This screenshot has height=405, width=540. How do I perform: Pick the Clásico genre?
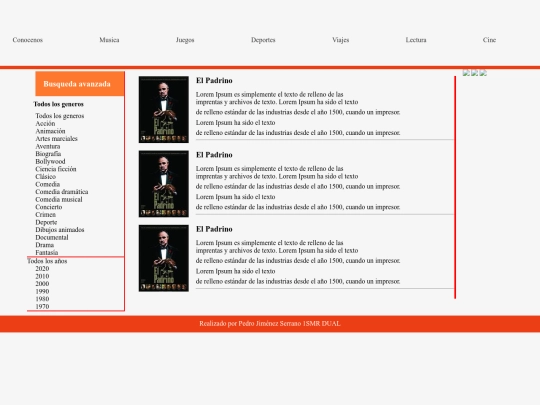pyautogui.click(x=45, y=176)
